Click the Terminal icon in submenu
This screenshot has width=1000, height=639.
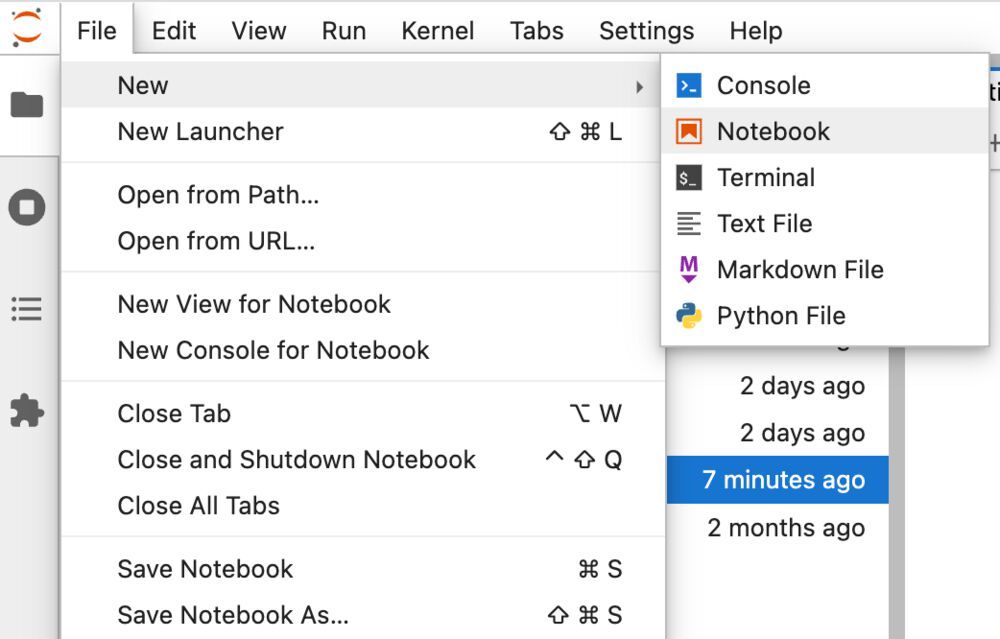point(689,178)
